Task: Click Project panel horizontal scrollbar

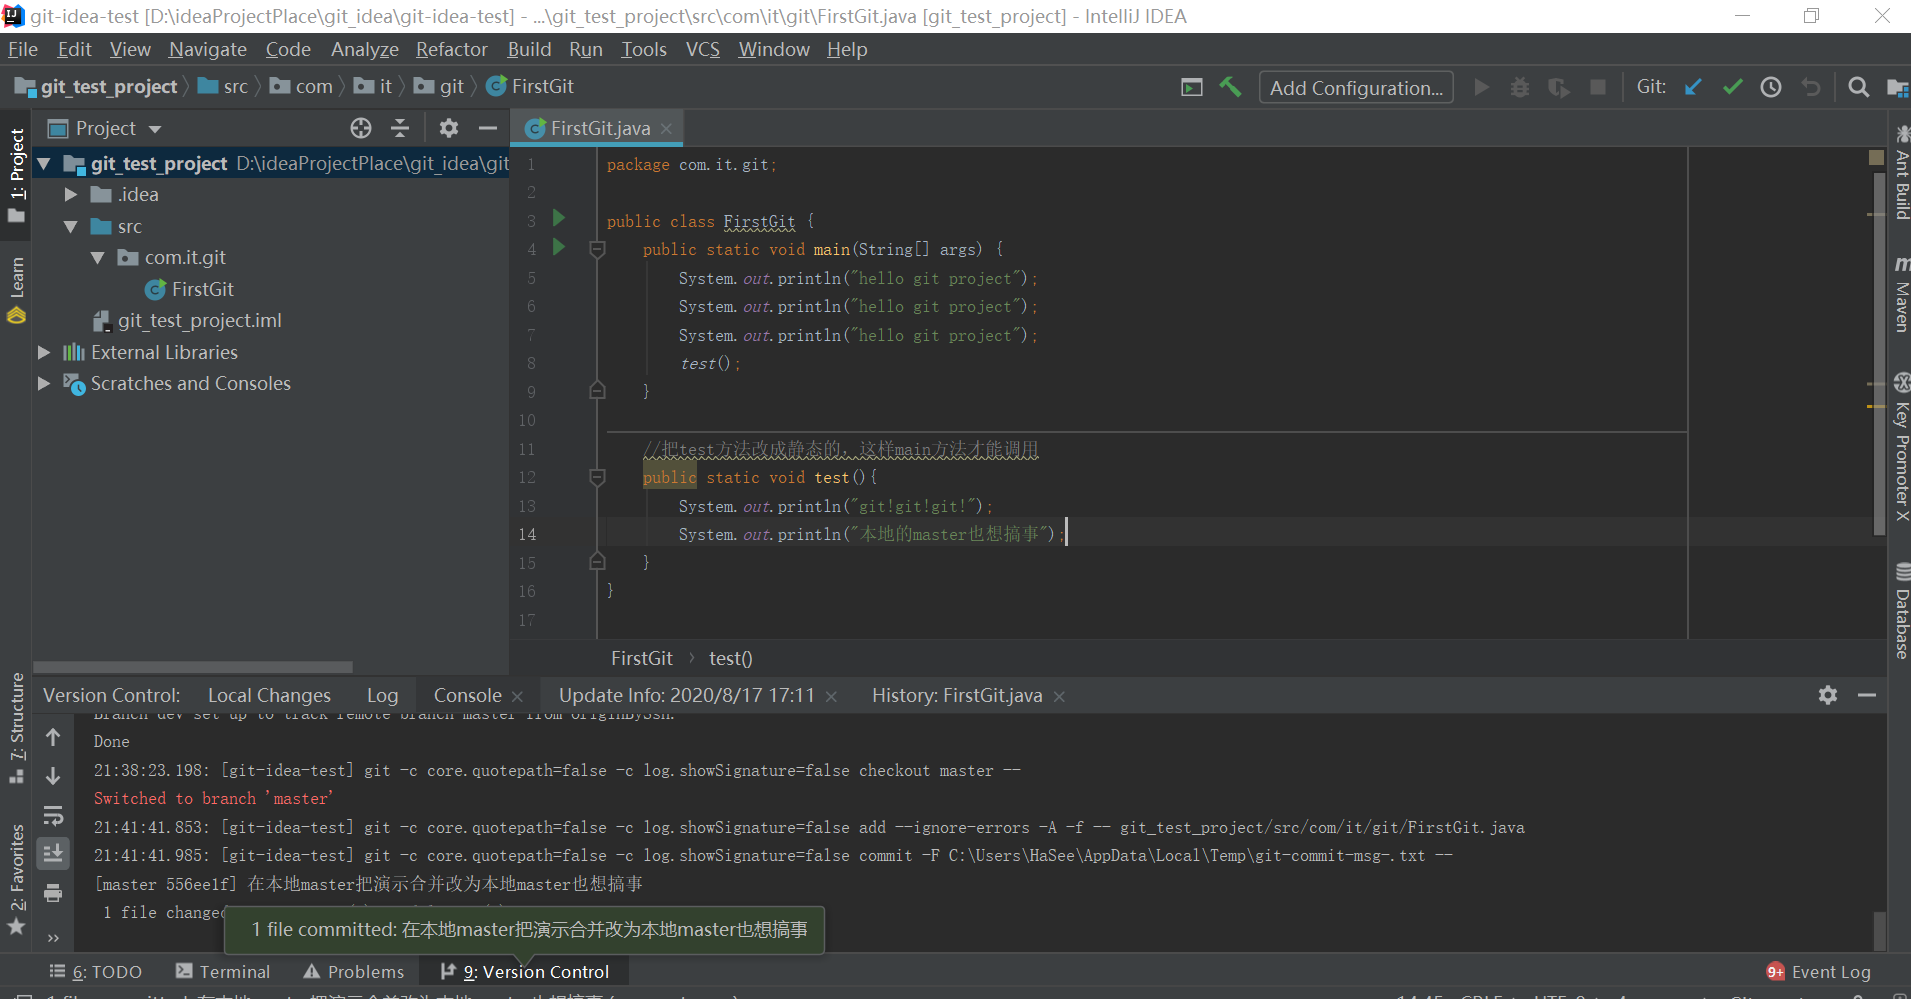Action: 193,667
